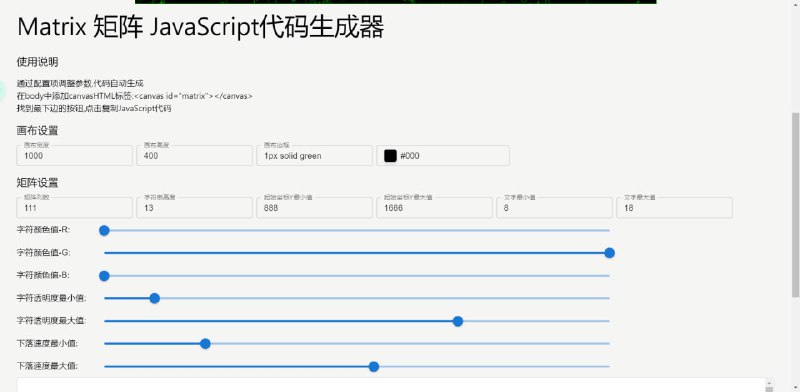800x392 pixels.
Task: Click the '画布设置' heading
Action: pos(37,131)
